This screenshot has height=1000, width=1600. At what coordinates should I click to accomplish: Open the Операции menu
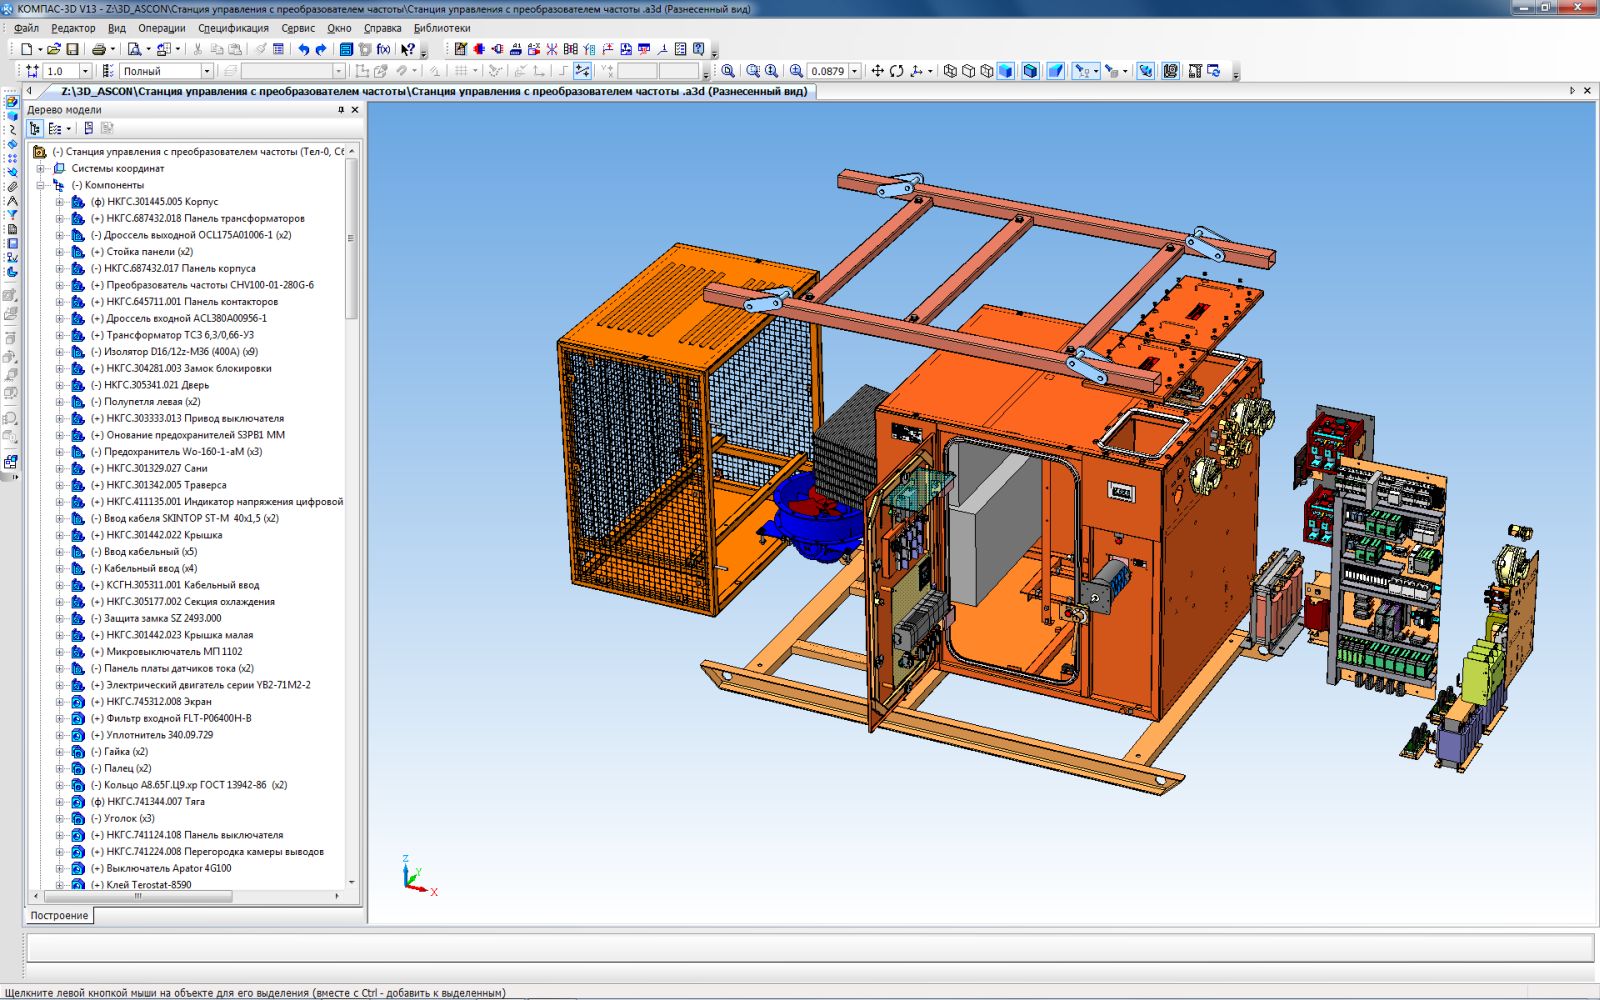pos(161,28)
